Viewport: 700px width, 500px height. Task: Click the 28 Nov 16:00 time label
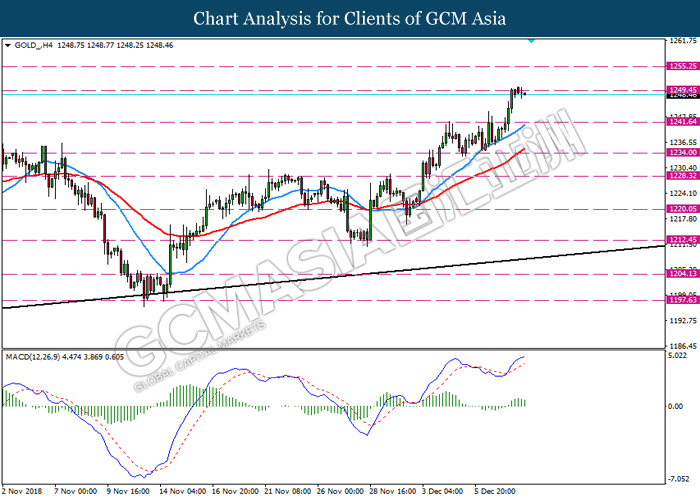point(393,491)
